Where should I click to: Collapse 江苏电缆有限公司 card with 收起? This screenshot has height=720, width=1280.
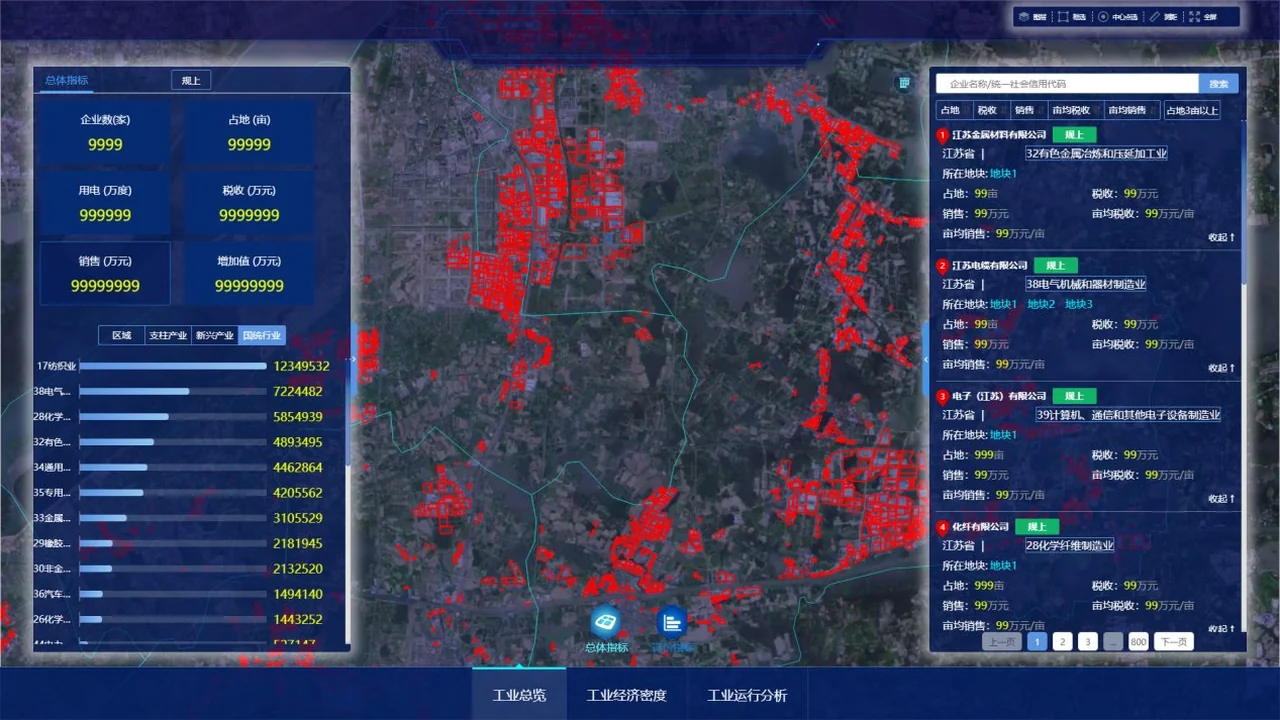tap(1222, 368)
